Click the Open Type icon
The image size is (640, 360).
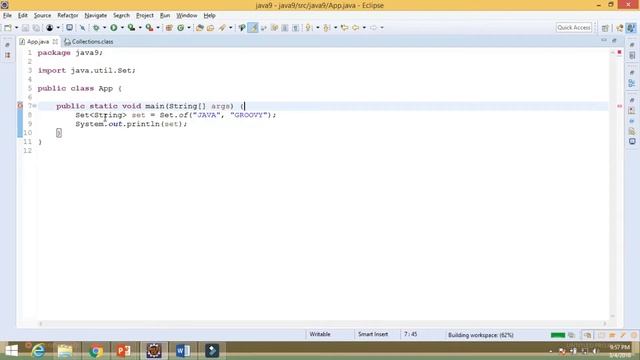(200, 28)
